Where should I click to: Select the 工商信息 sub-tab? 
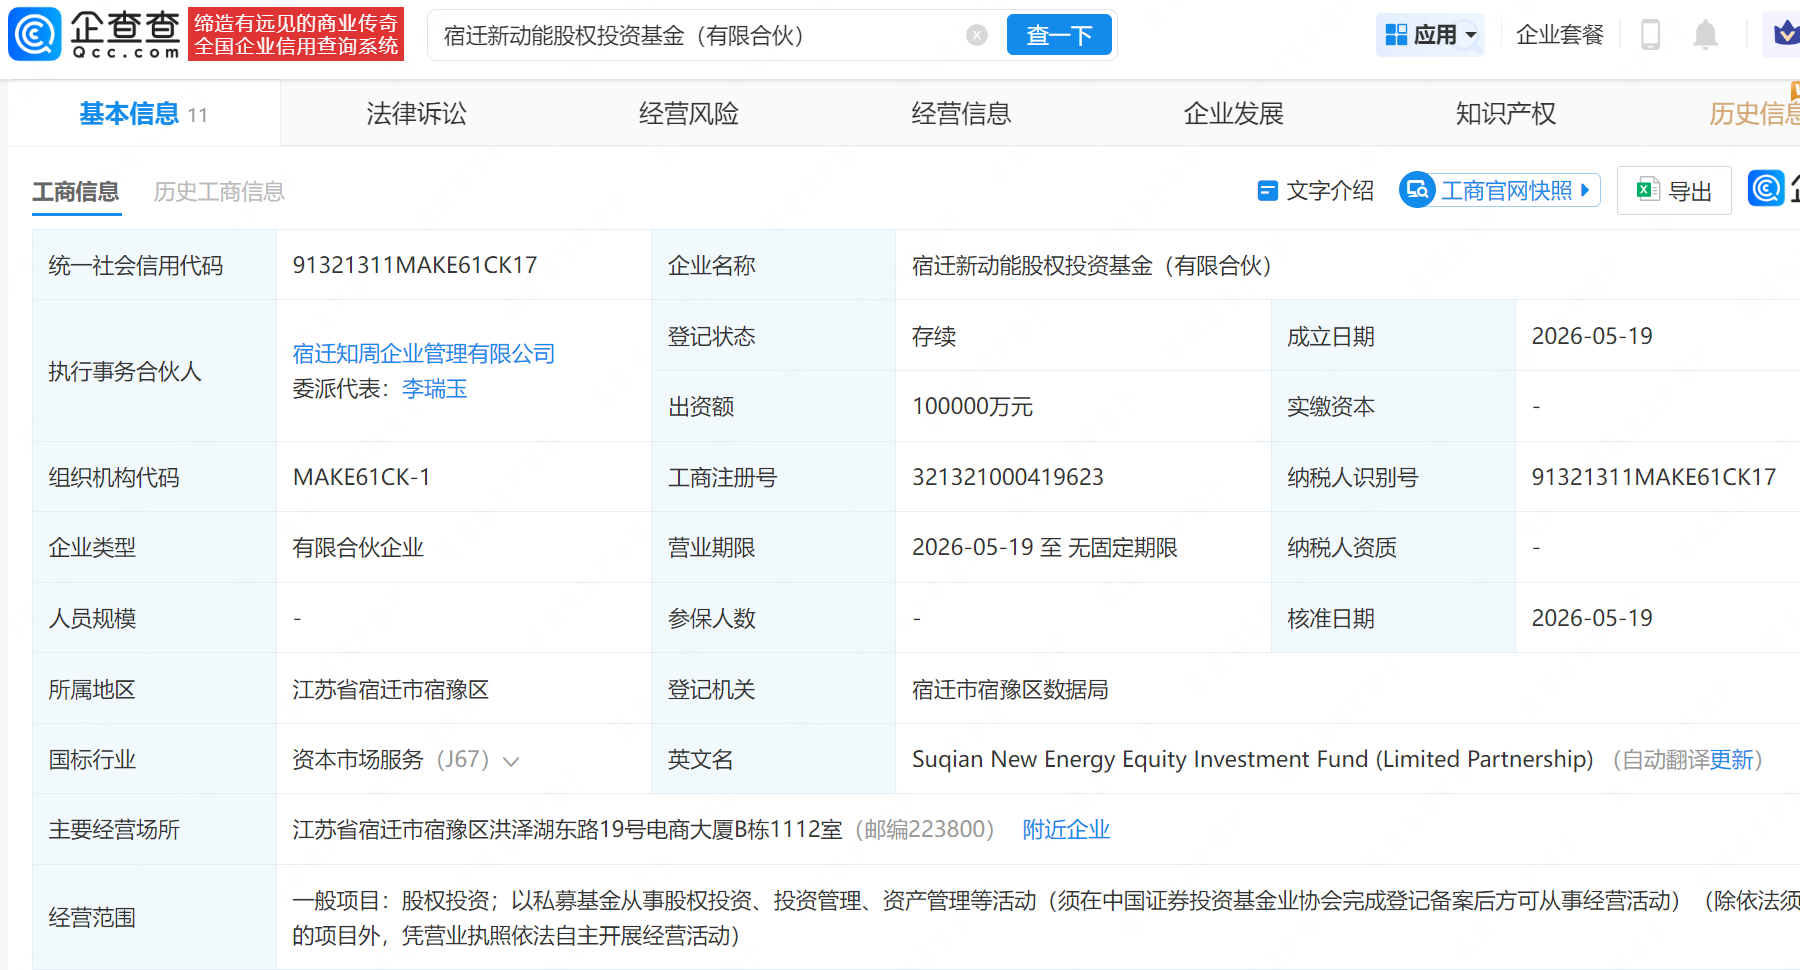coord(76,191)
